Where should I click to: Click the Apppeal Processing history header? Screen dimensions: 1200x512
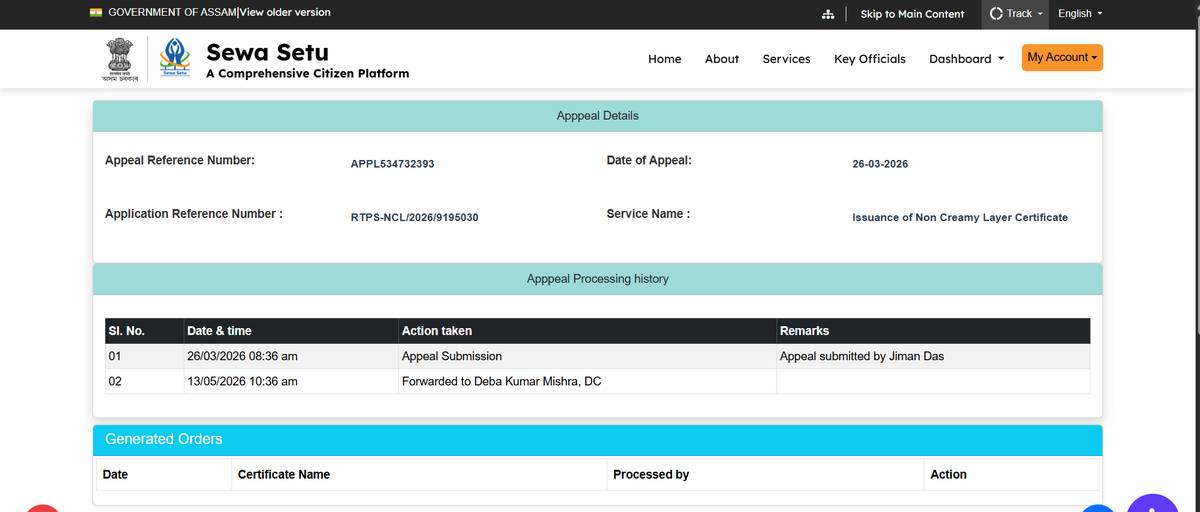[x=597, y=279]
